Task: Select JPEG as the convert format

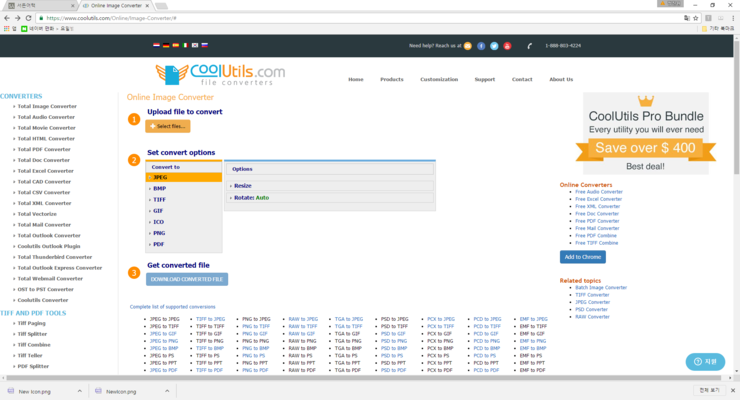Action: point(184,177)
